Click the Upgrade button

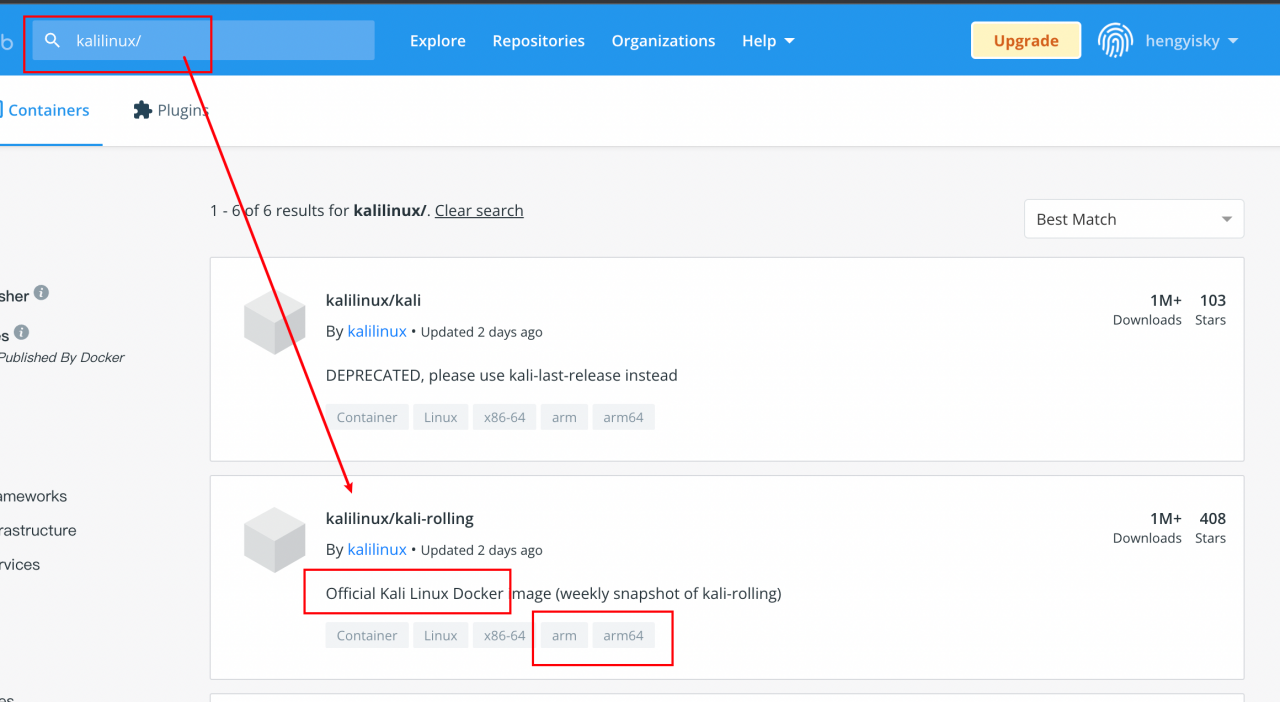(x=1025, y=41)
